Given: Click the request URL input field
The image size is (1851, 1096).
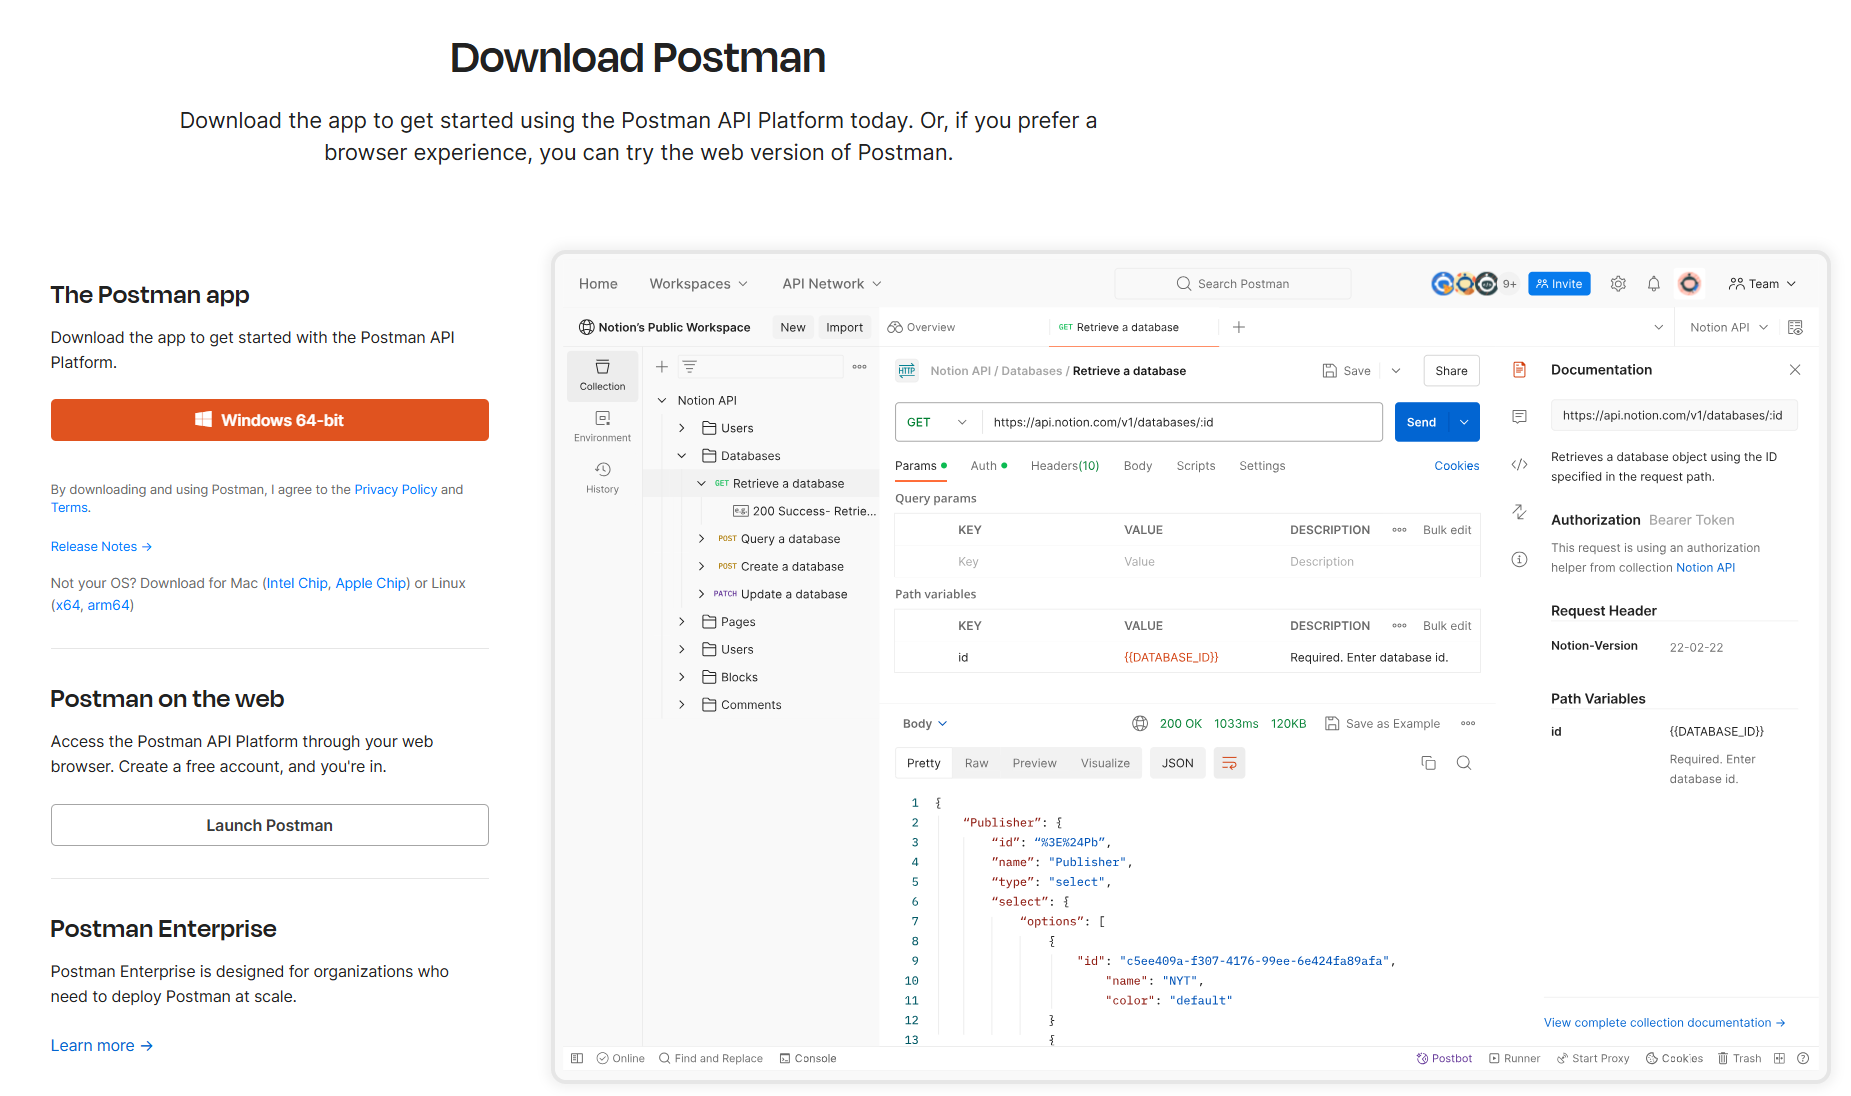Looking at the screenshot, I should (x=1182, y=422).
